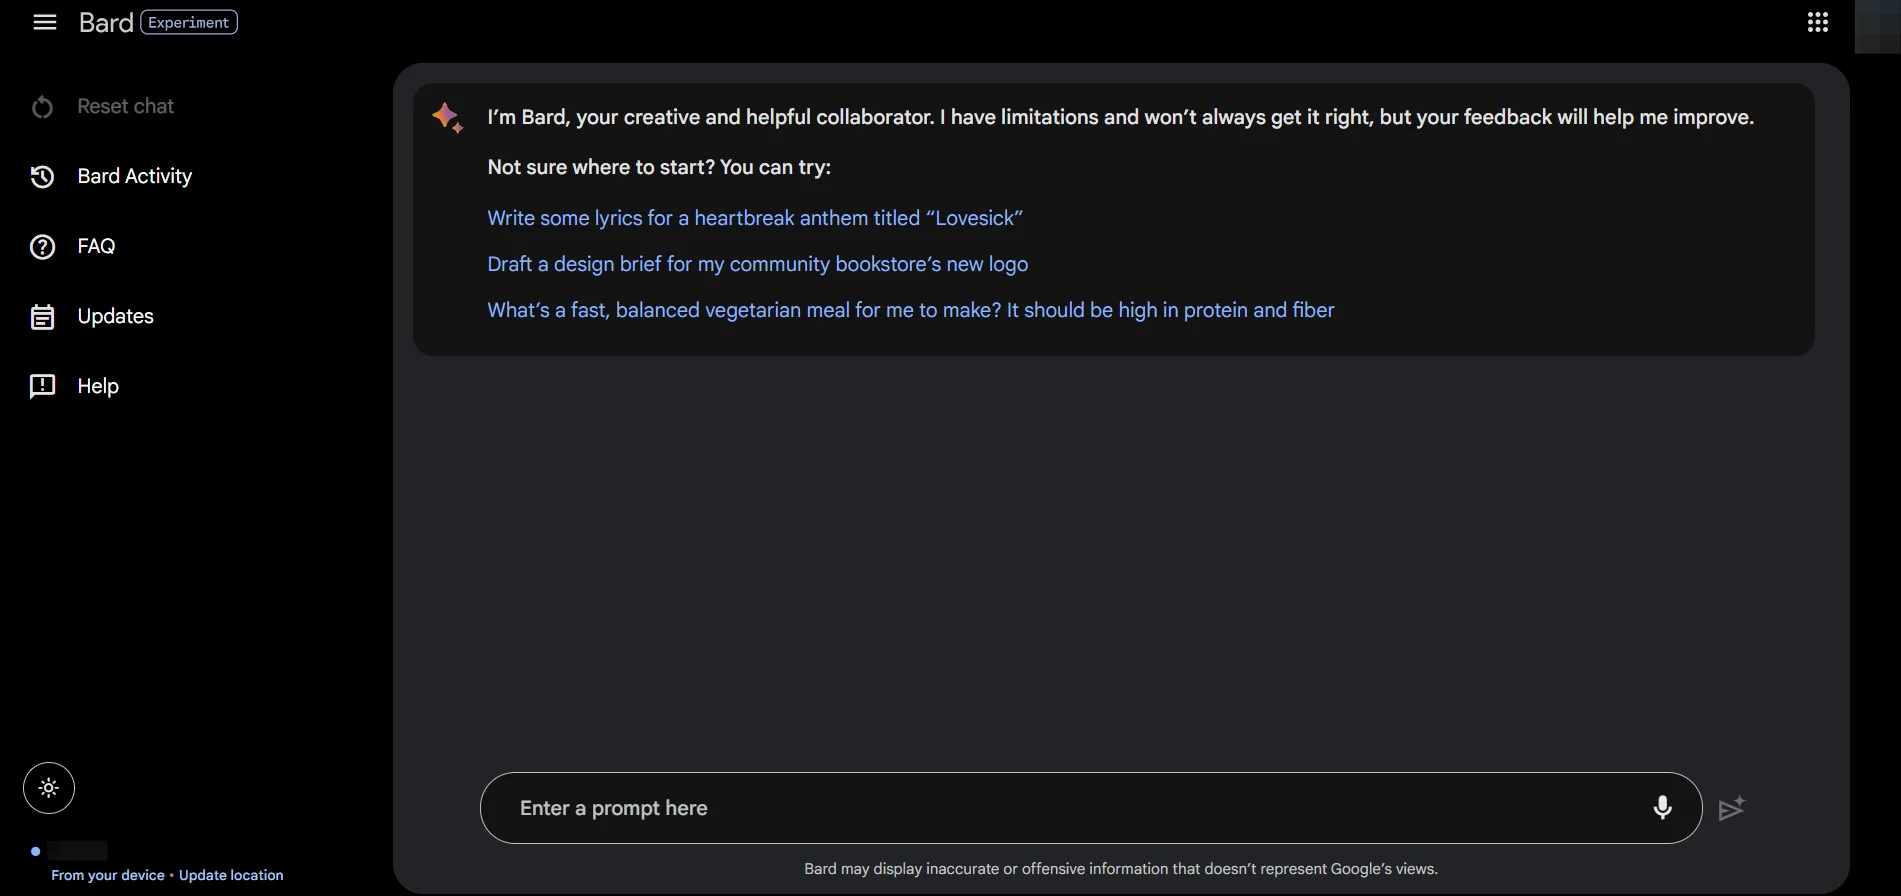Select Updates in the sidebar

coord(115,317)
